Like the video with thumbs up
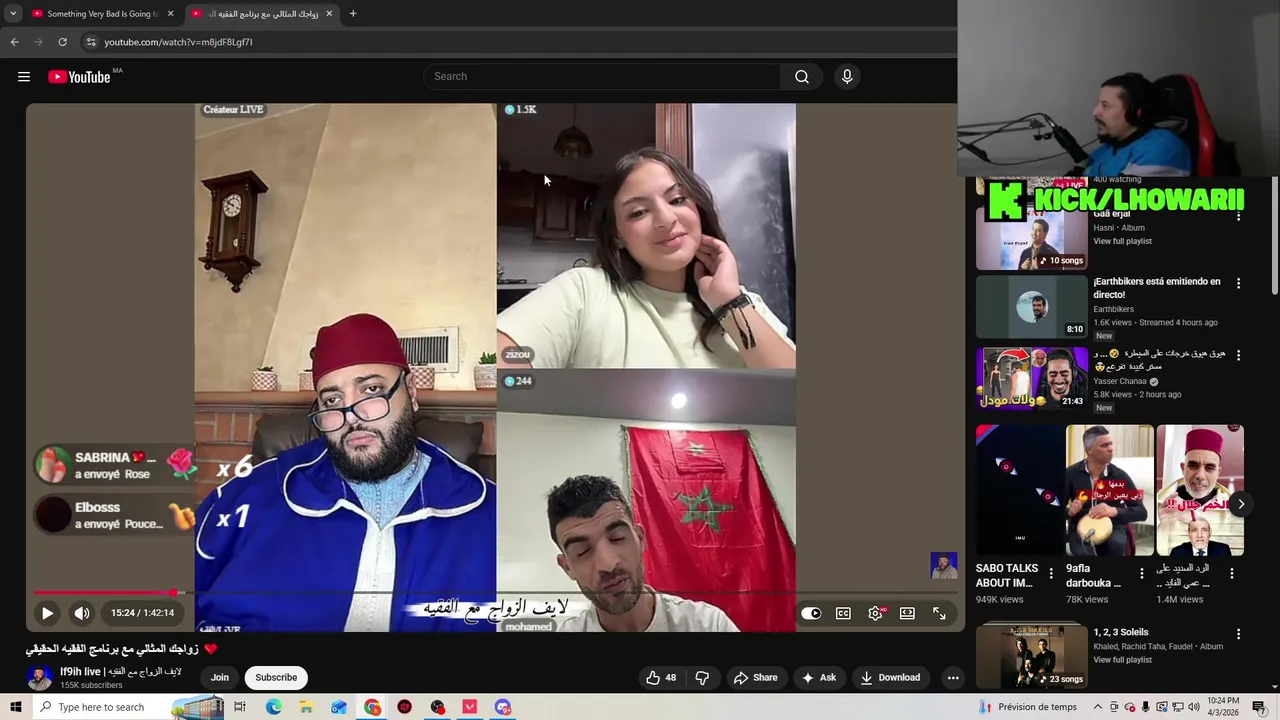 pyautogui.click(x=661, y=677)
